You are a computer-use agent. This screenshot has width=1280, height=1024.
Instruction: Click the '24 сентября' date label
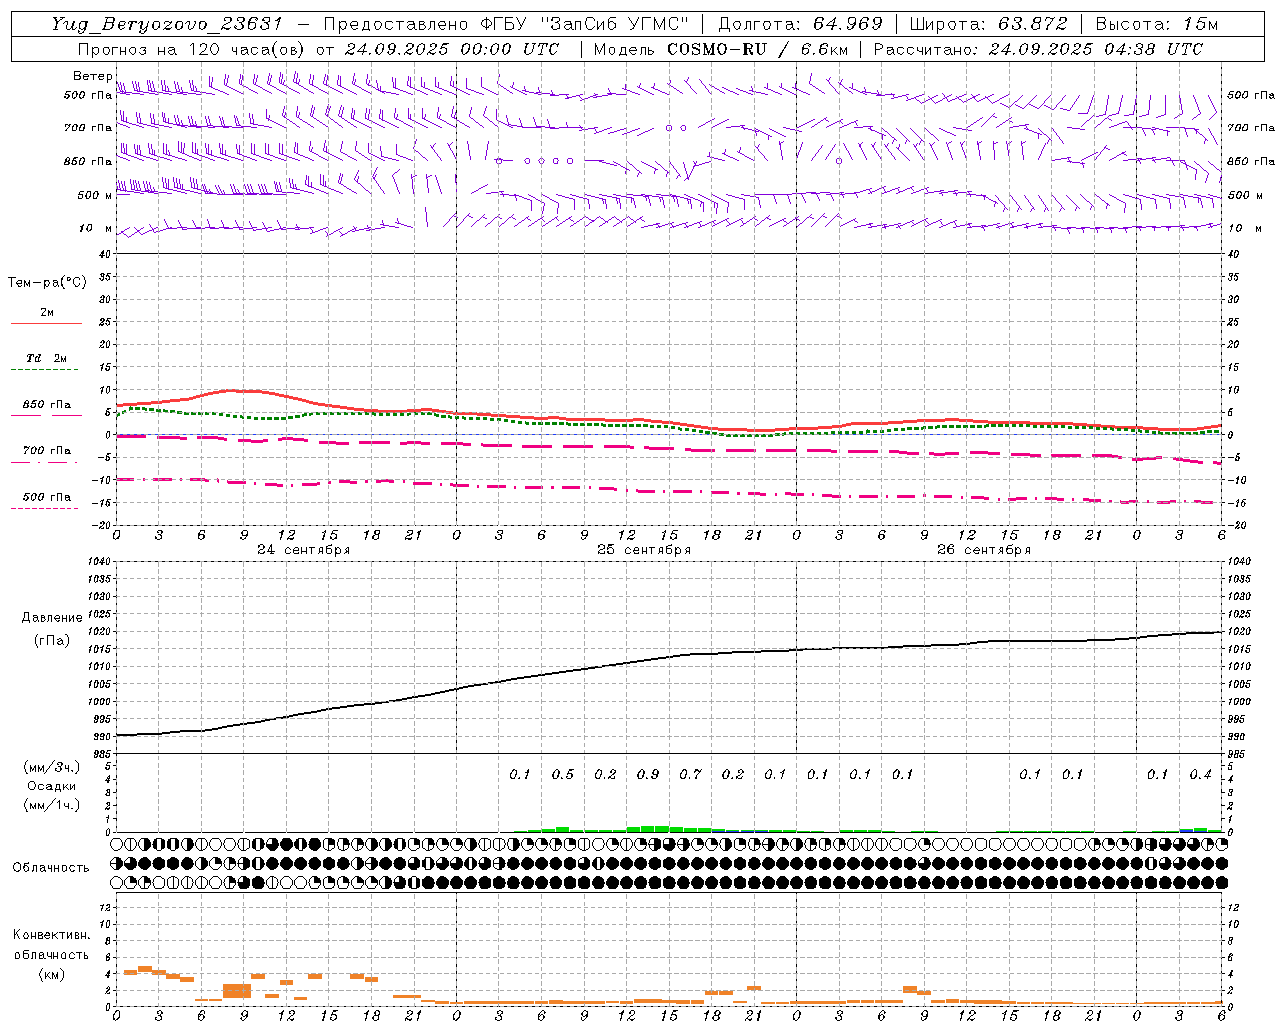coord(303,550)
